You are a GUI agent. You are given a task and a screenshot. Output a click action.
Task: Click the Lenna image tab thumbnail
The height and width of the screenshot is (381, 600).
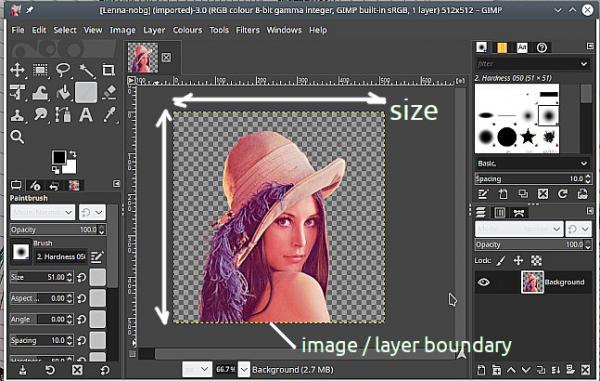(x=143, y=57)
